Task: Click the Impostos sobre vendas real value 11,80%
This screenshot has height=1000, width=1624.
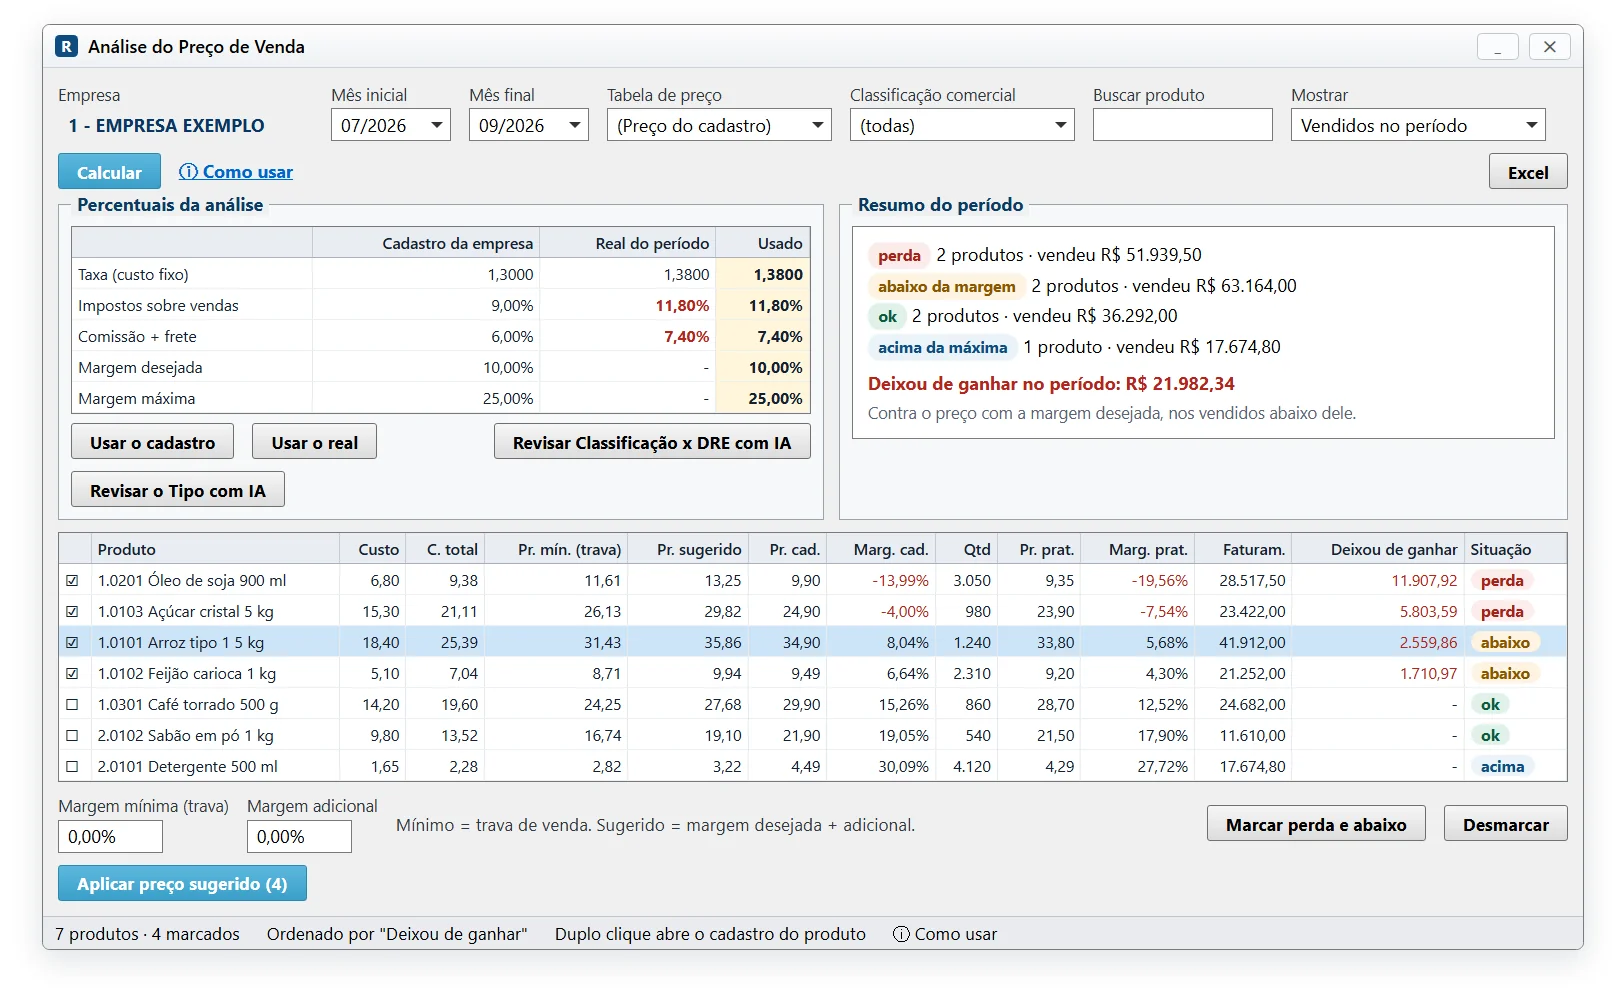Action: point(682,305)
